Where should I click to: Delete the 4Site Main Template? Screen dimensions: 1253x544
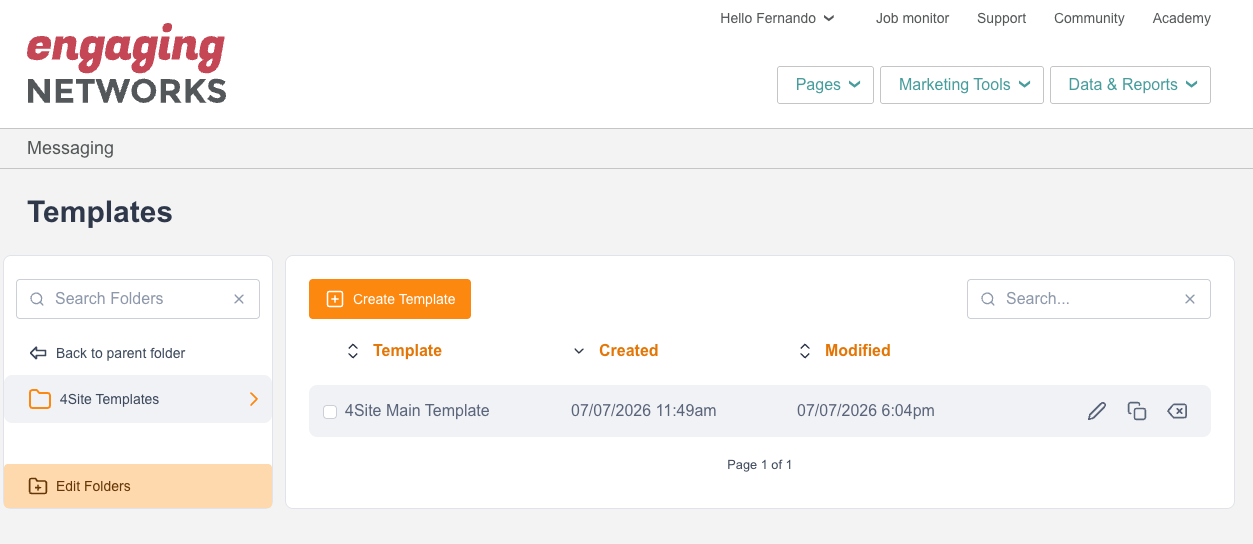point(1177,411)
